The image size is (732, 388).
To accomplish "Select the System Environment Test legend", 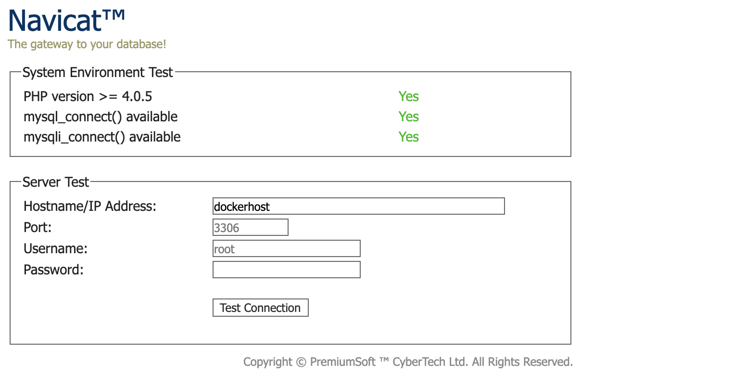I will [x=98, y=72].
